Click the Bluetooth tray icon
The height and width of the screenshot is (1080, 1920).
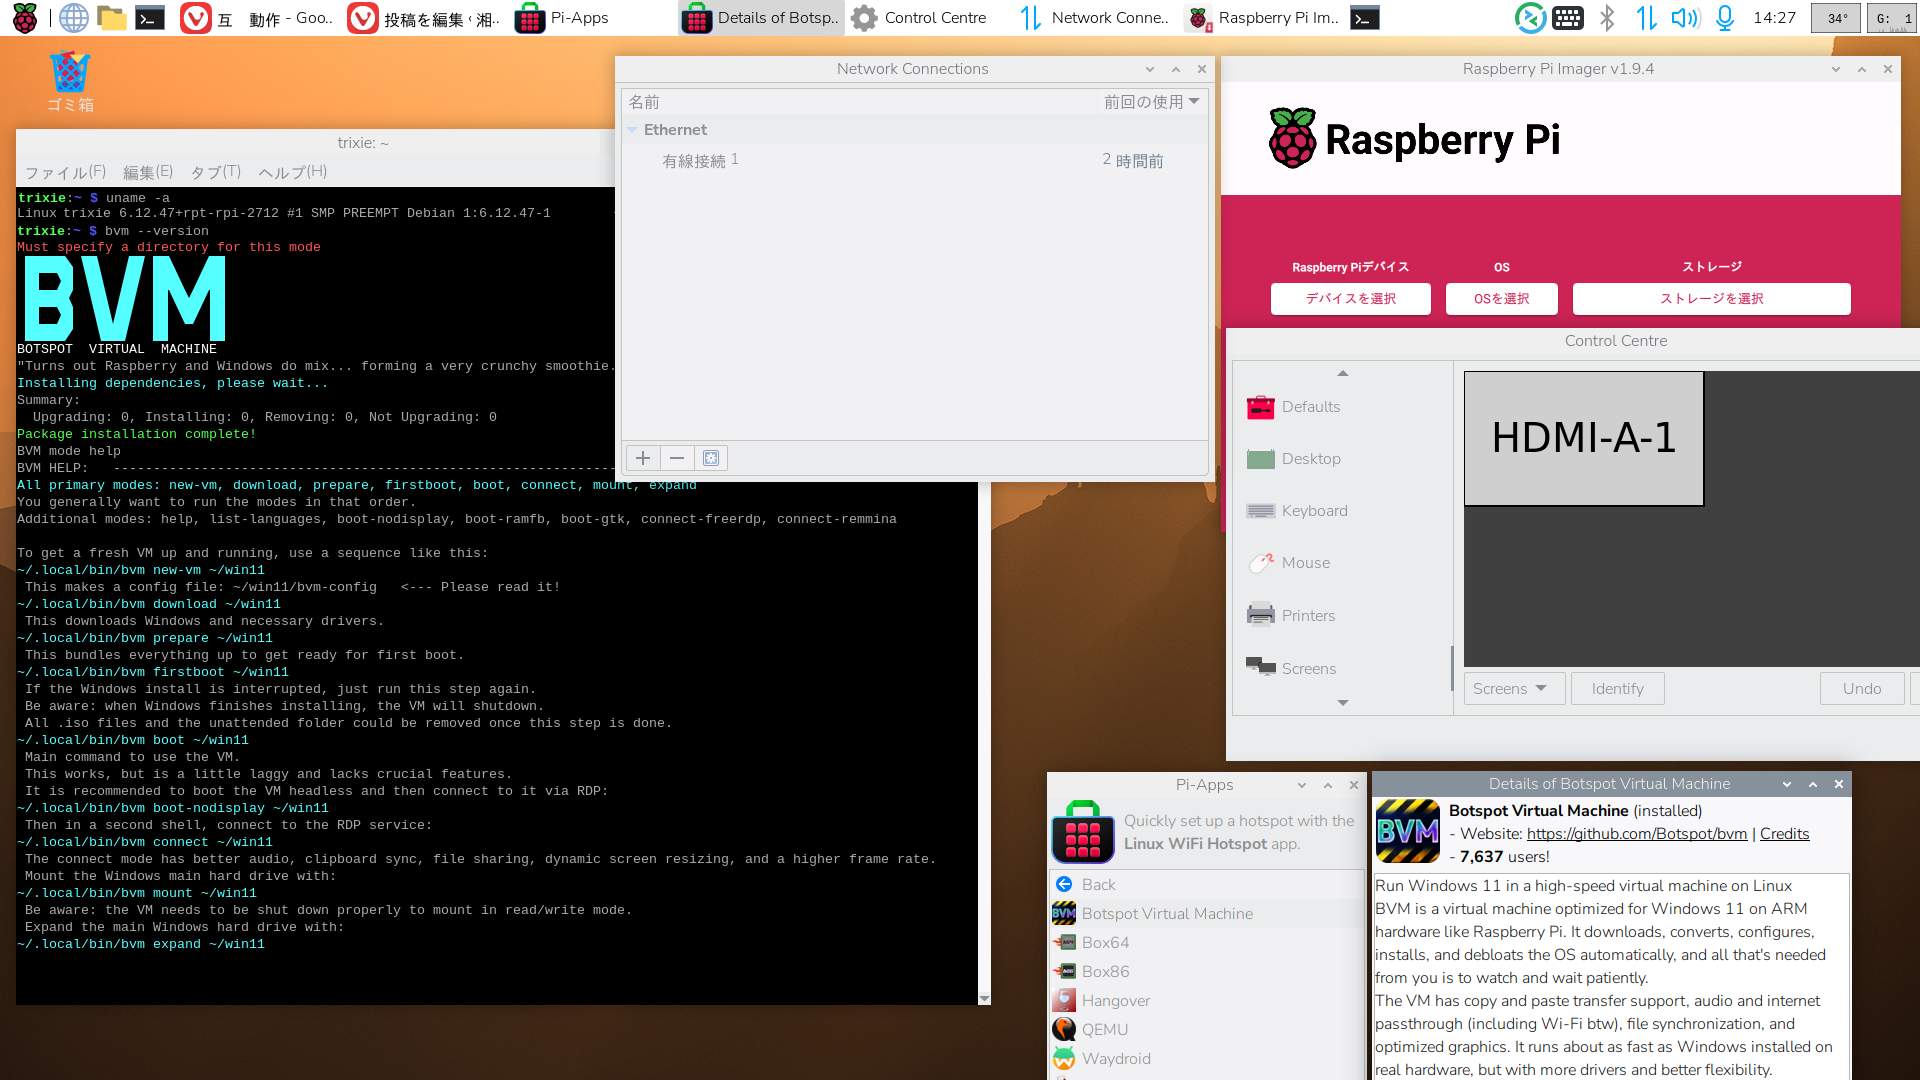point(1607,17)
